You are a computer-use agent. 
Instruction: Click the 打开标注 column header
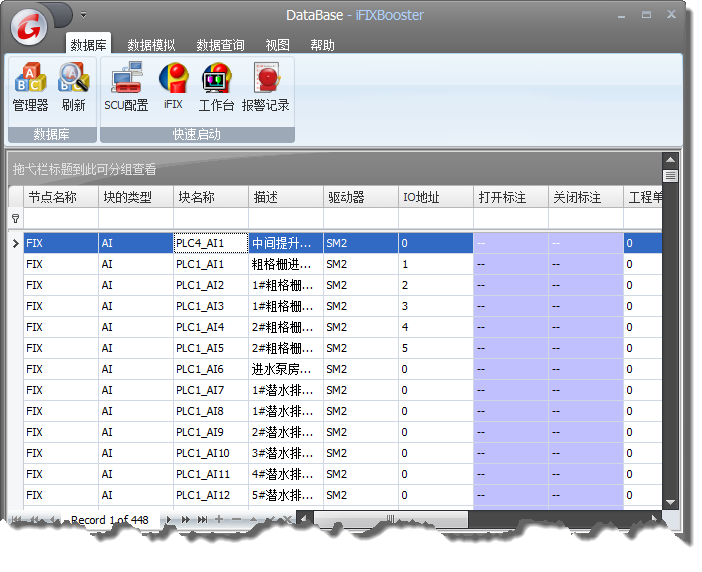coord(511,197)
